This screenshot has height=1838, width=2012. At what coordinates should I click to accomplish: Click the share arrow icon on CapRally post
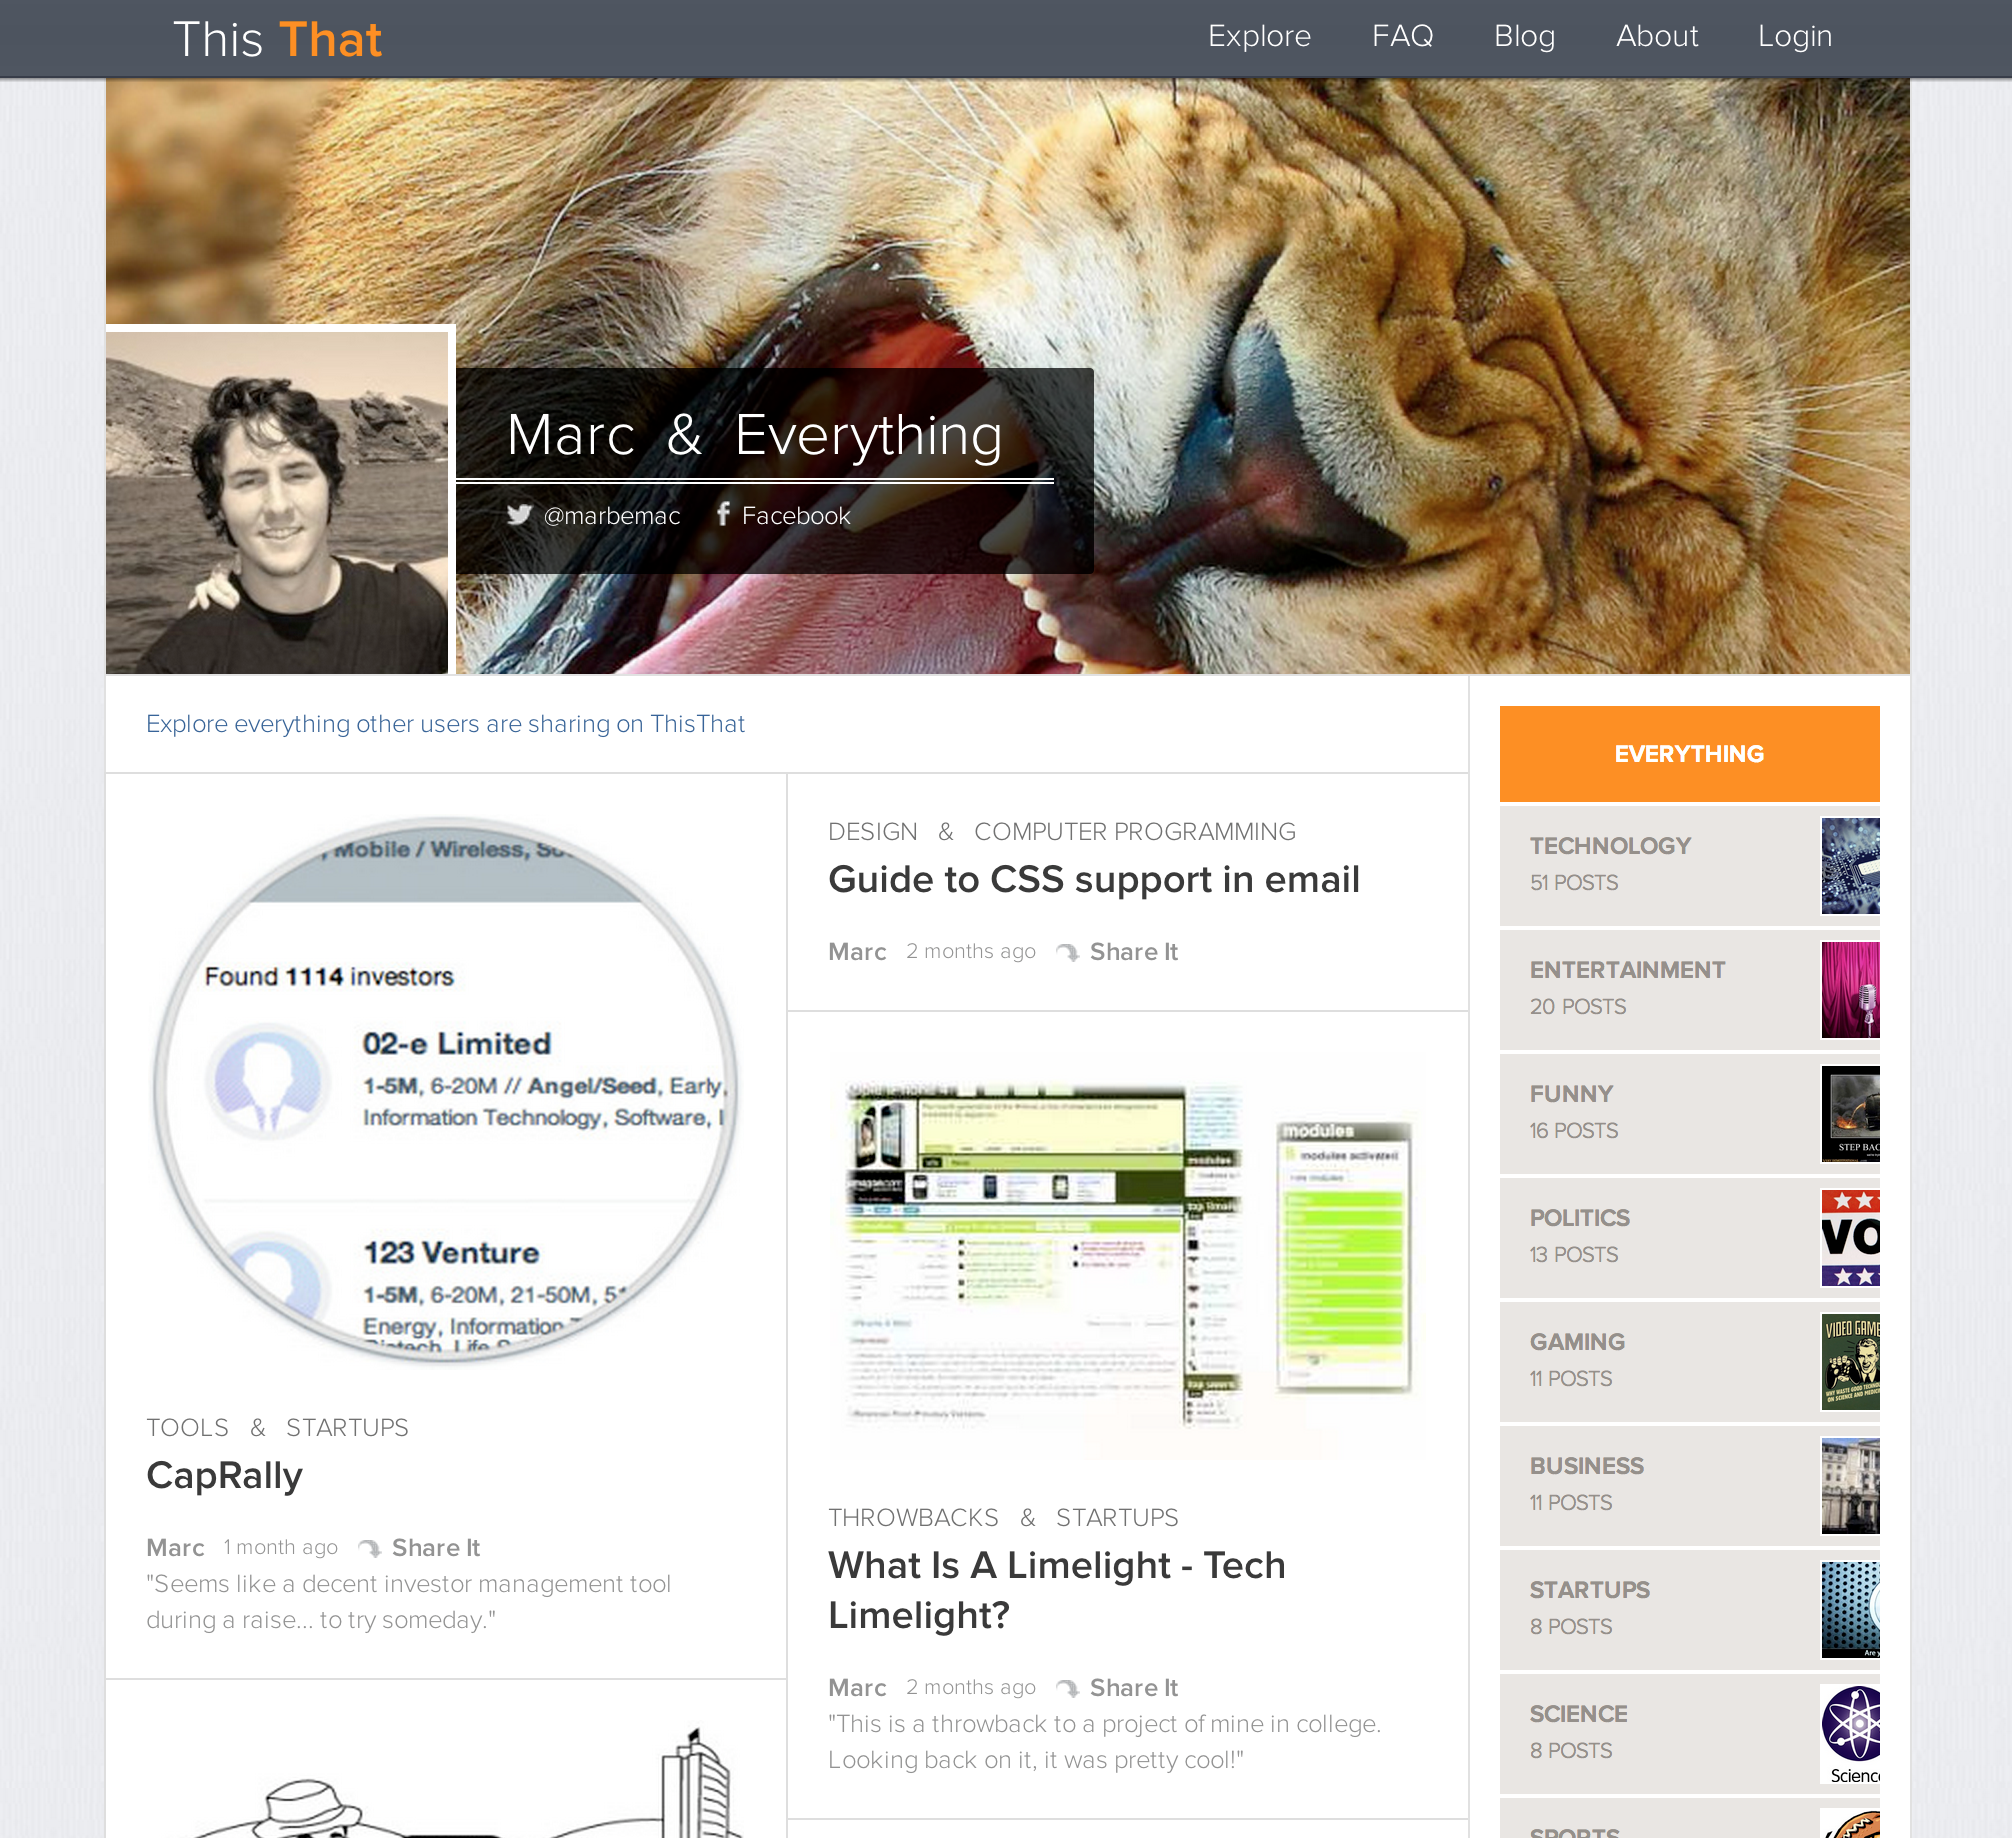370,1548
